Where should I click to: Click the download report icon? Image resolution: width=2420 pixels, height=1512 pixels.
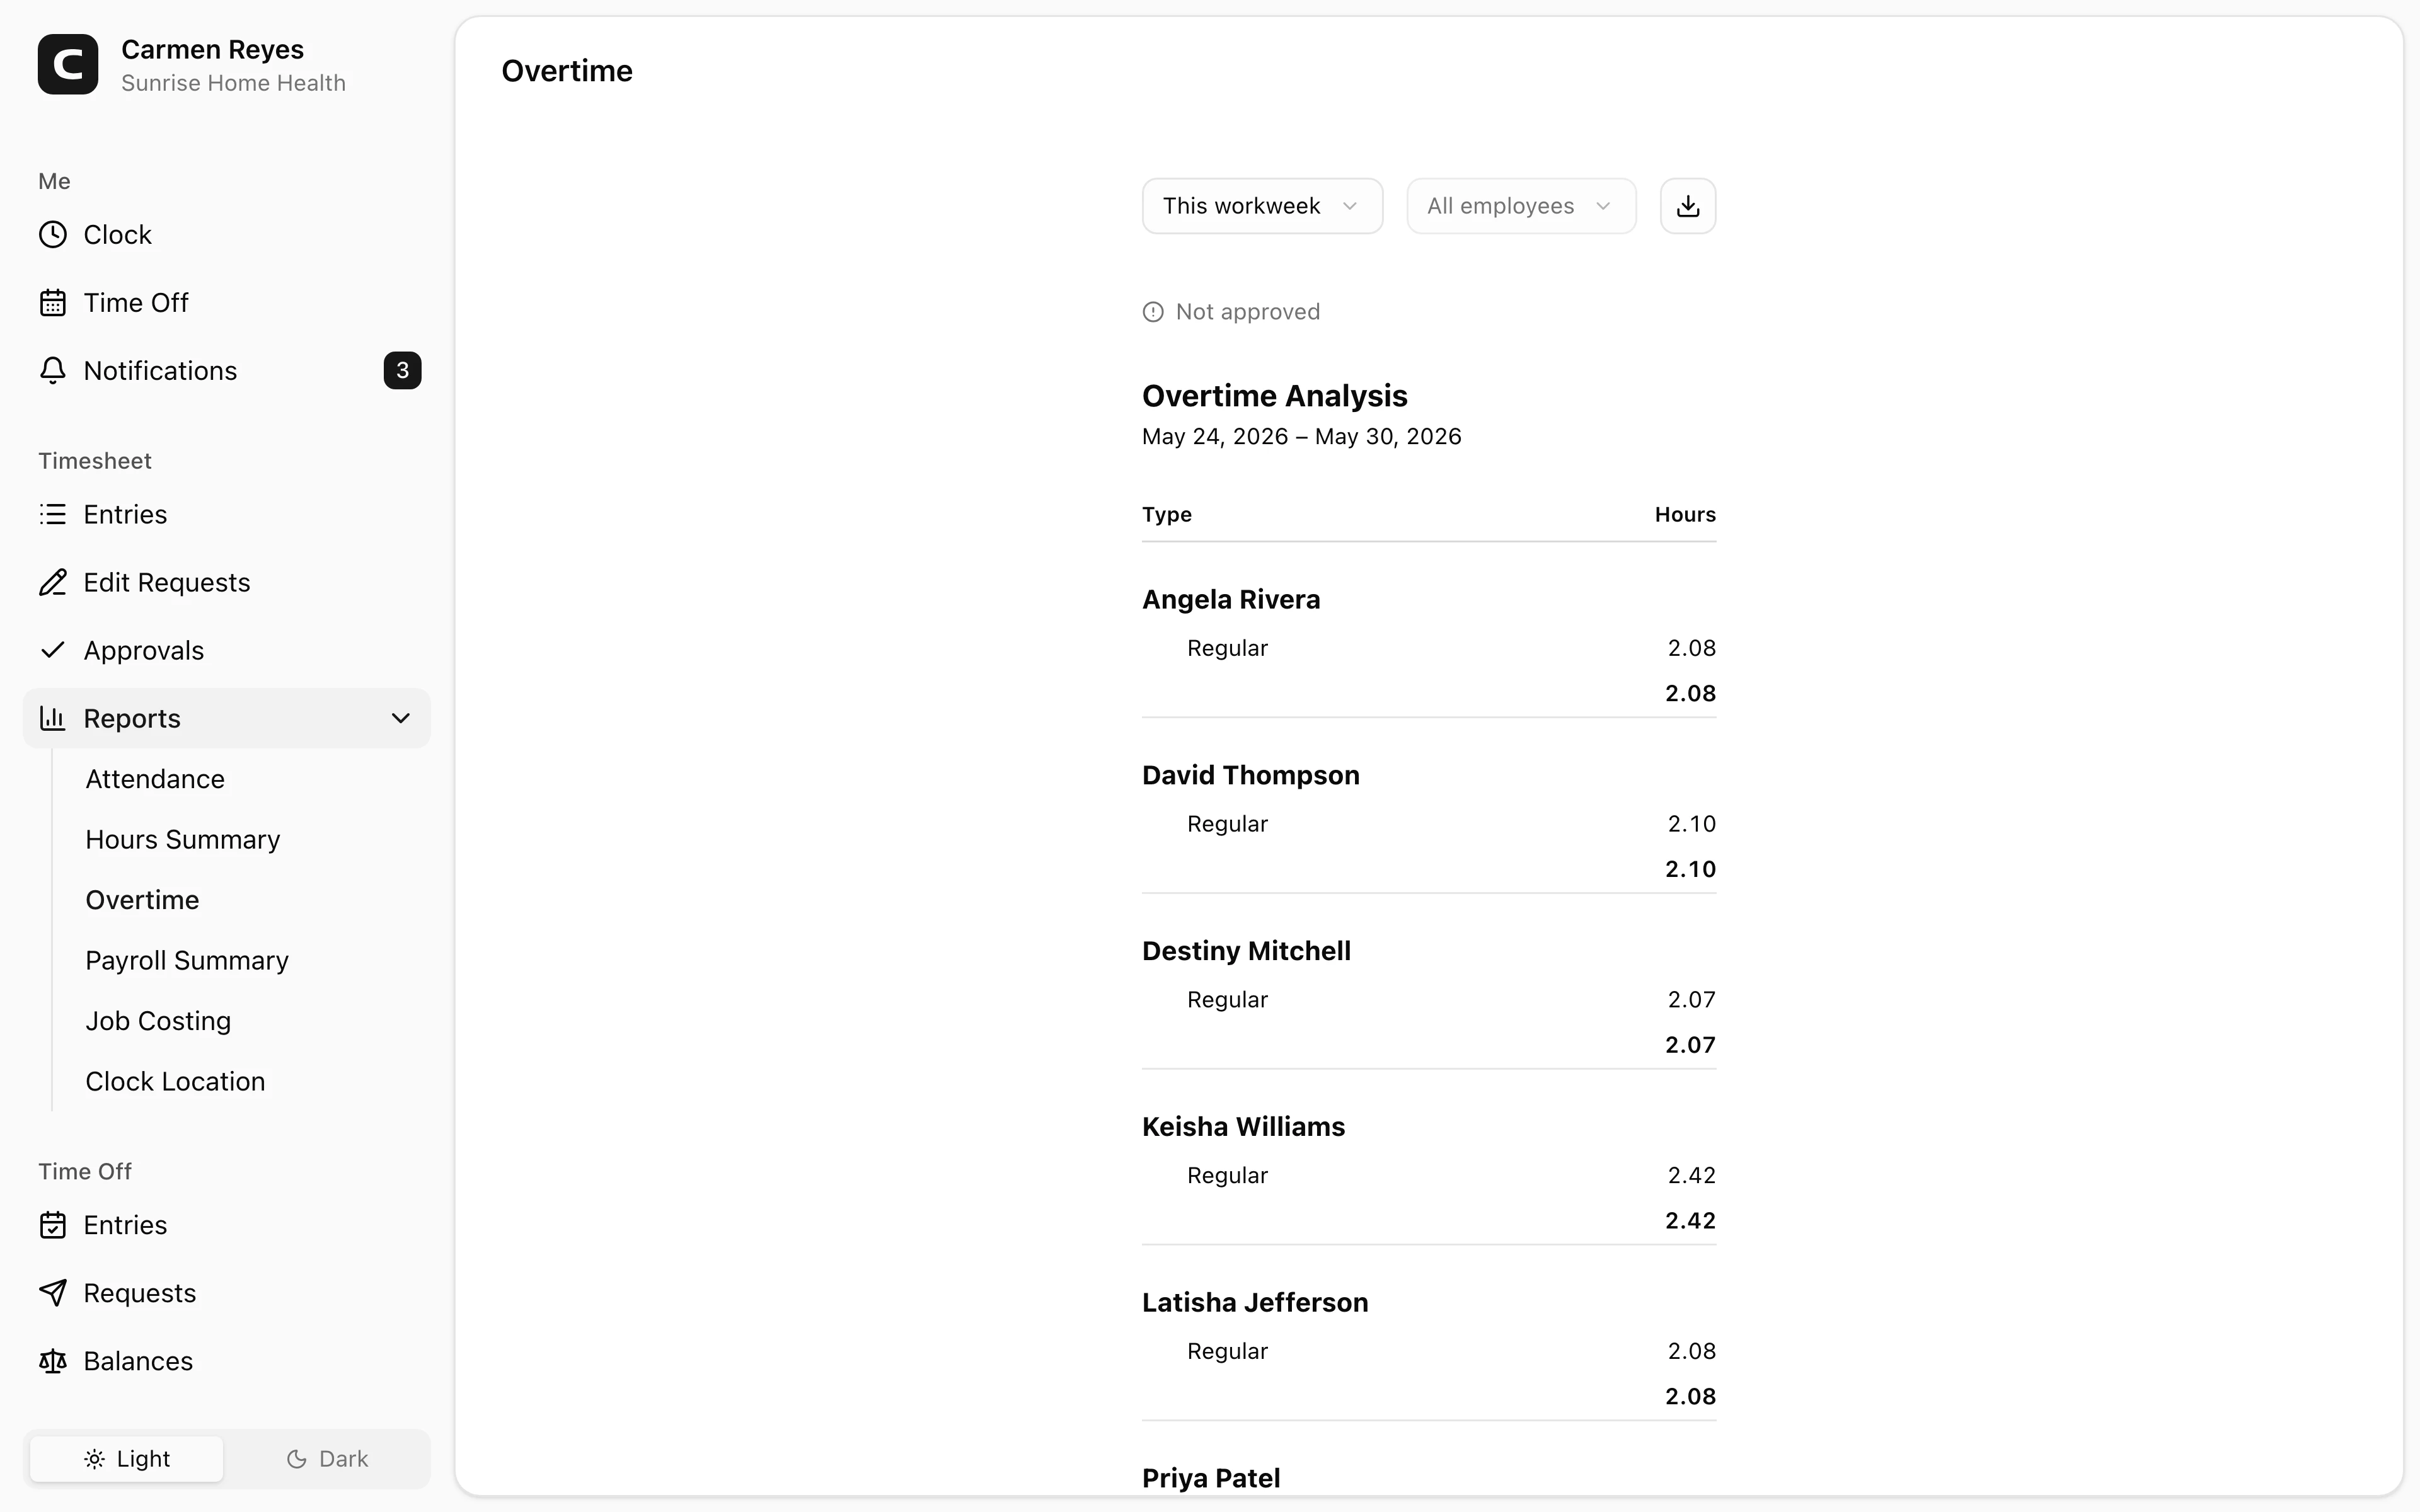click(x=1688, y=206)
